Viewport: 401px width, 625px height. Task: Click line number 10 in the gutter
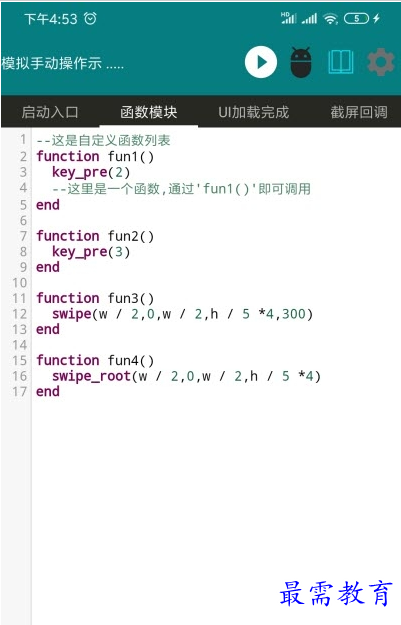click(x=19, y=283)
